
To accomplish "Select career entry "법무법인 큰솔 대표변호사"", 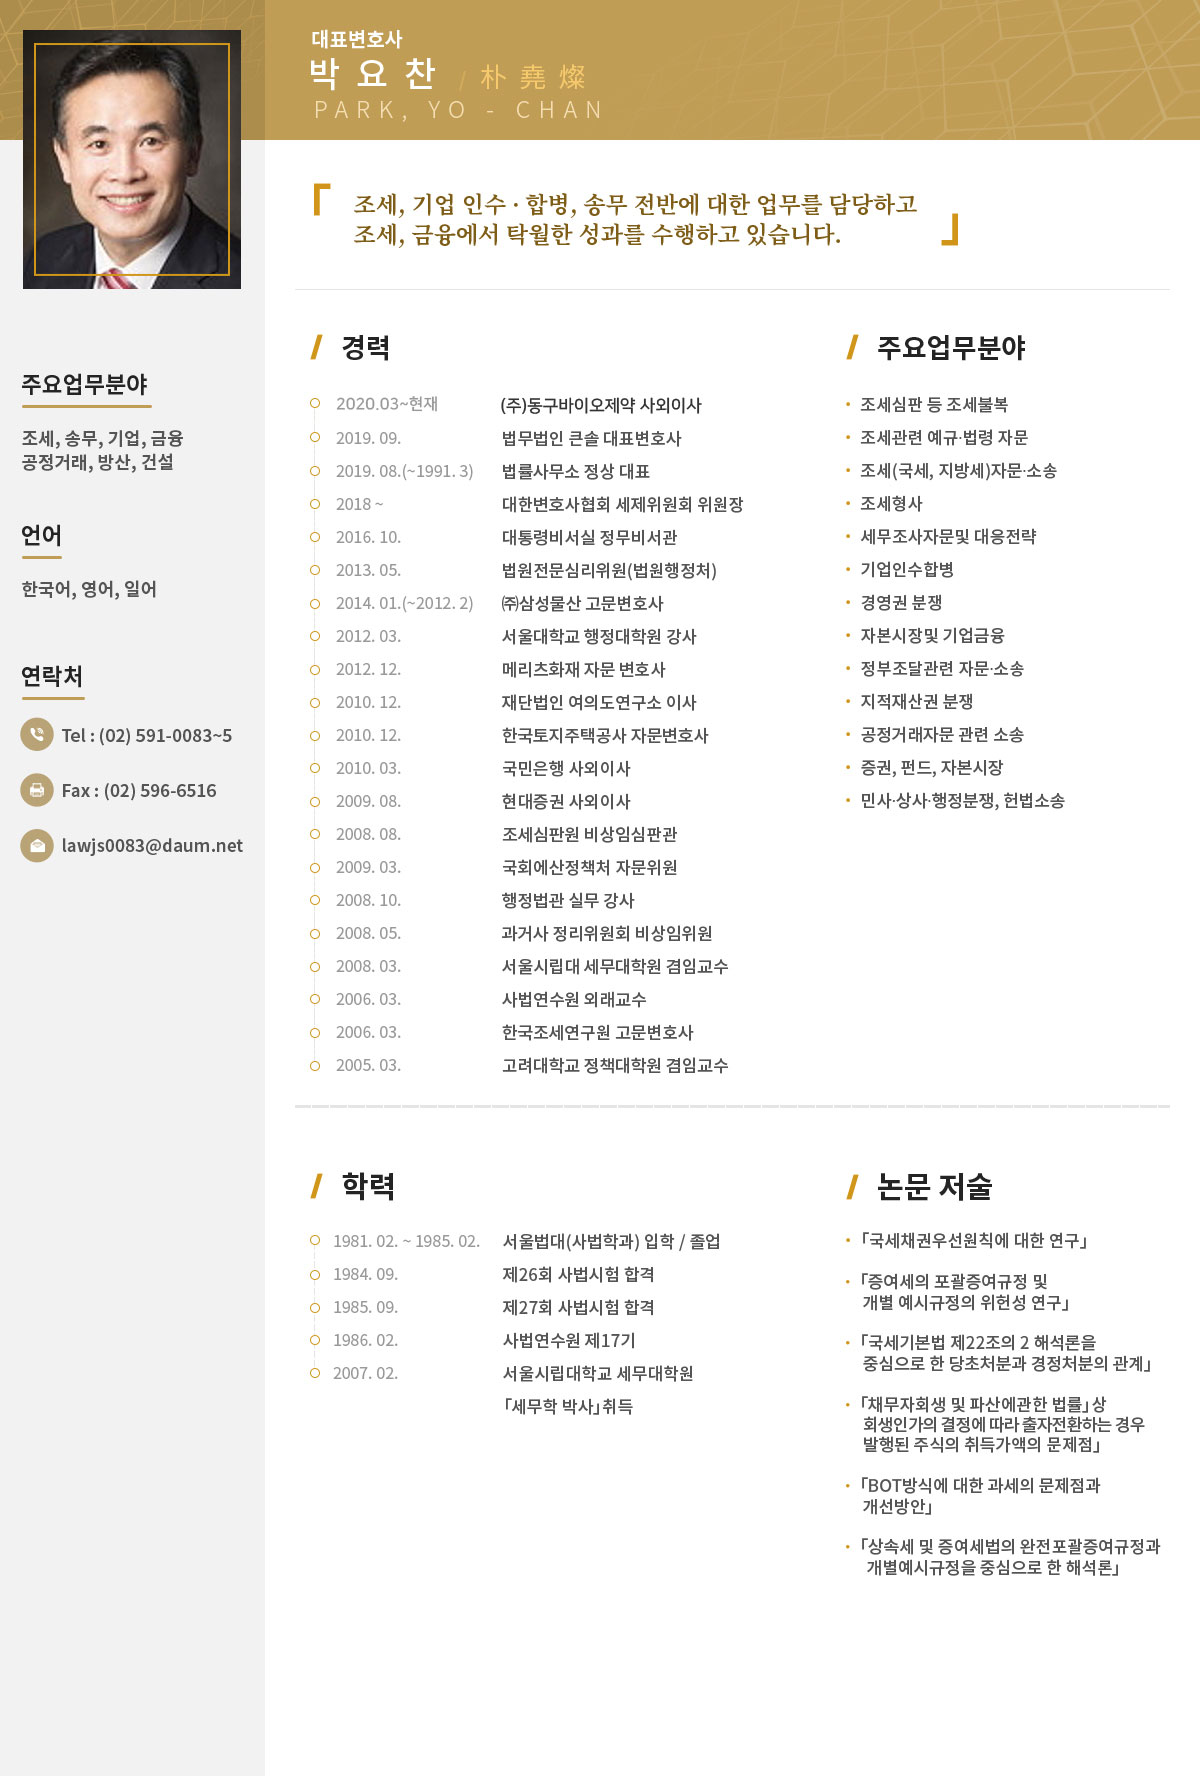I will [x=592, y=438].
